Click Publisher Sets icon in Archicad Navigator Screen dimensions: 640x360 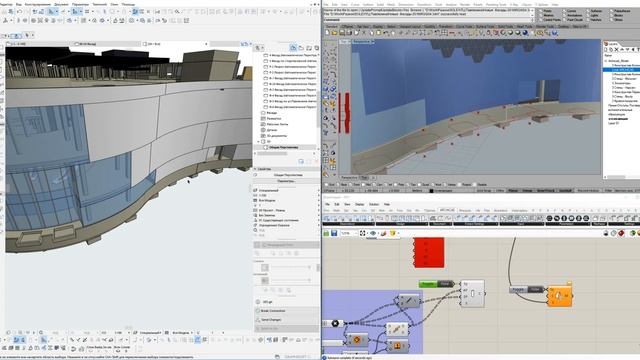pos(317,48)
